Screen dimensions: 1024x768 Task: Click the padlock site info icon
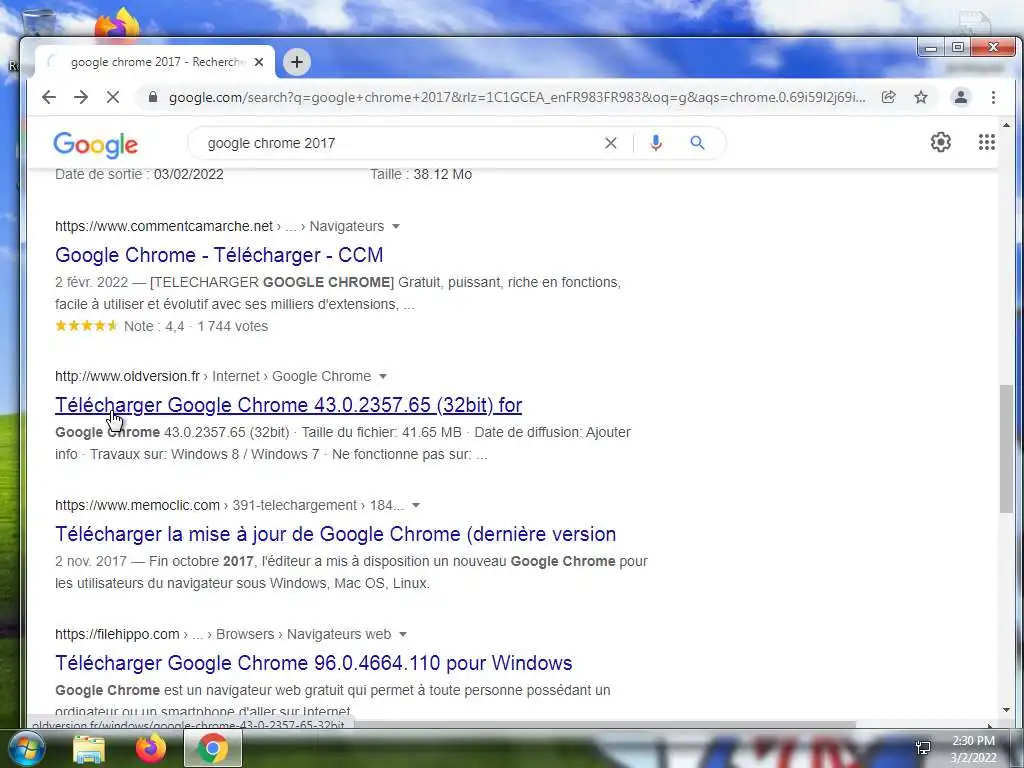click(x=153, y=97)
